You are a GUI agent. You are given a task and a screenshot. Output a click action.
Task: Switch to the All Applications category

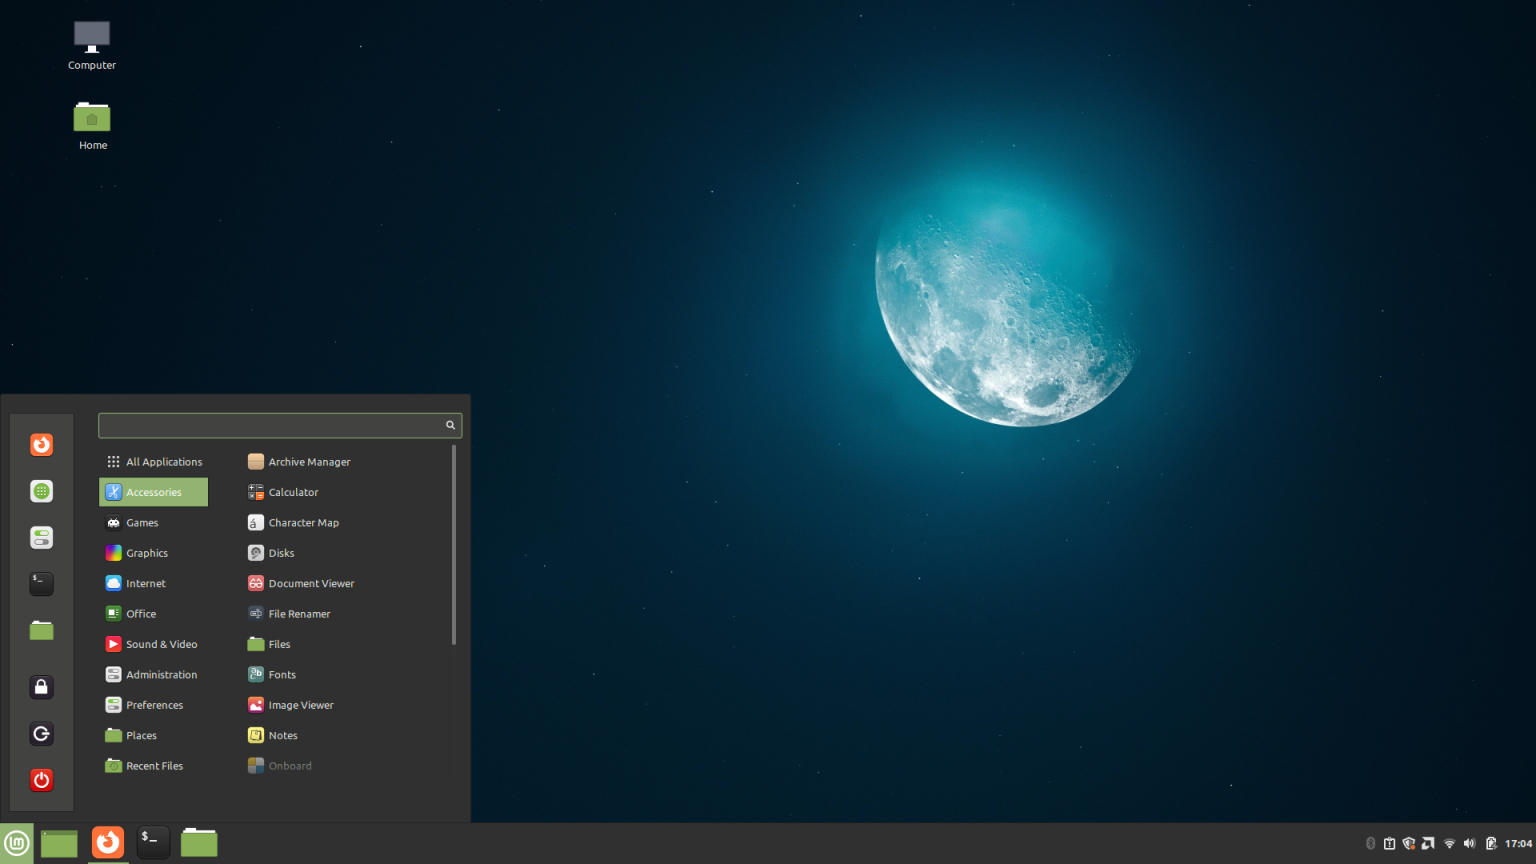click(163, 461)
